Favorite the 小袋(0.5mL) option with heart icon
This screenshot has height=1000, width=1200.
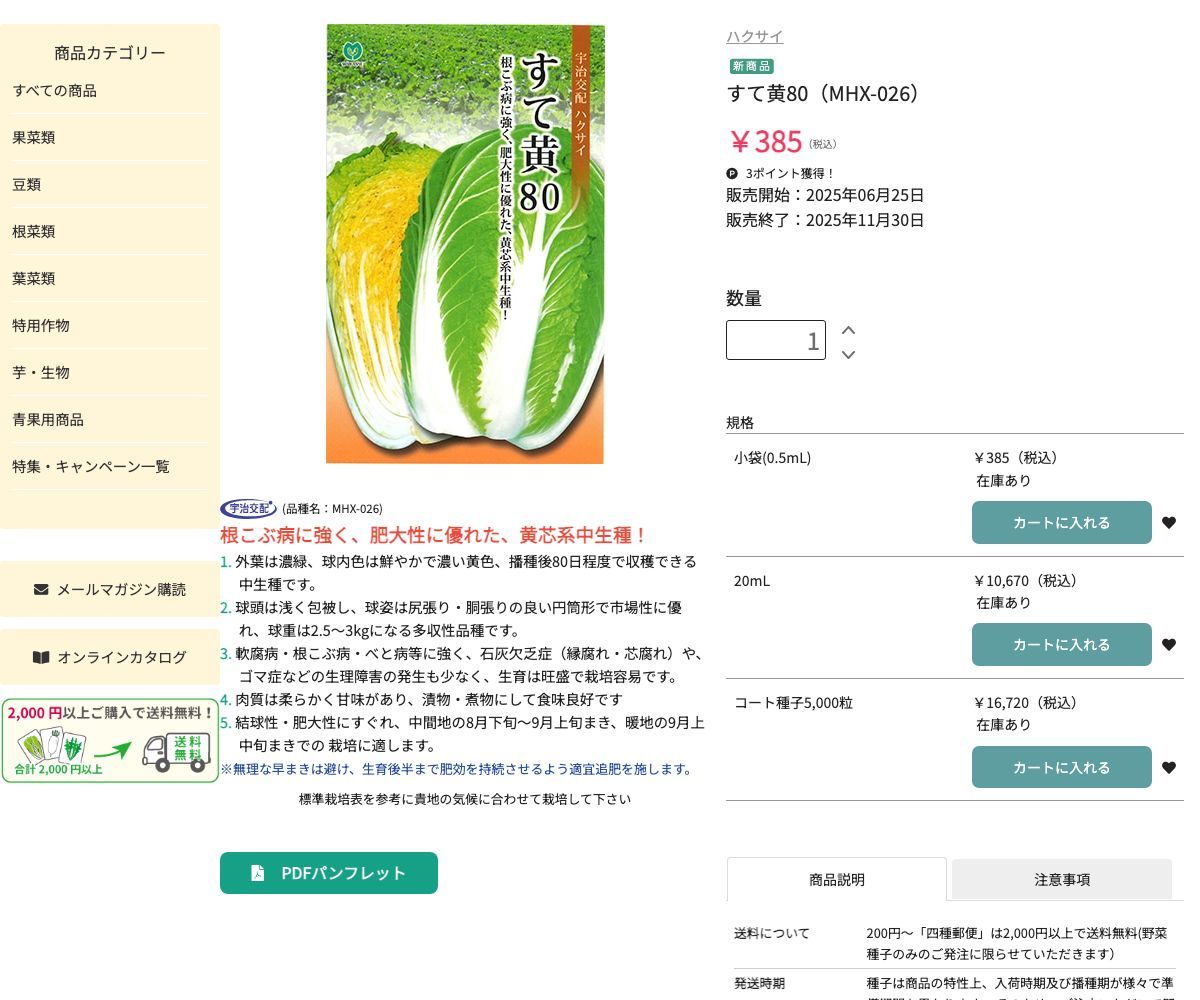pyautogui.click(x=1168, y=522)
